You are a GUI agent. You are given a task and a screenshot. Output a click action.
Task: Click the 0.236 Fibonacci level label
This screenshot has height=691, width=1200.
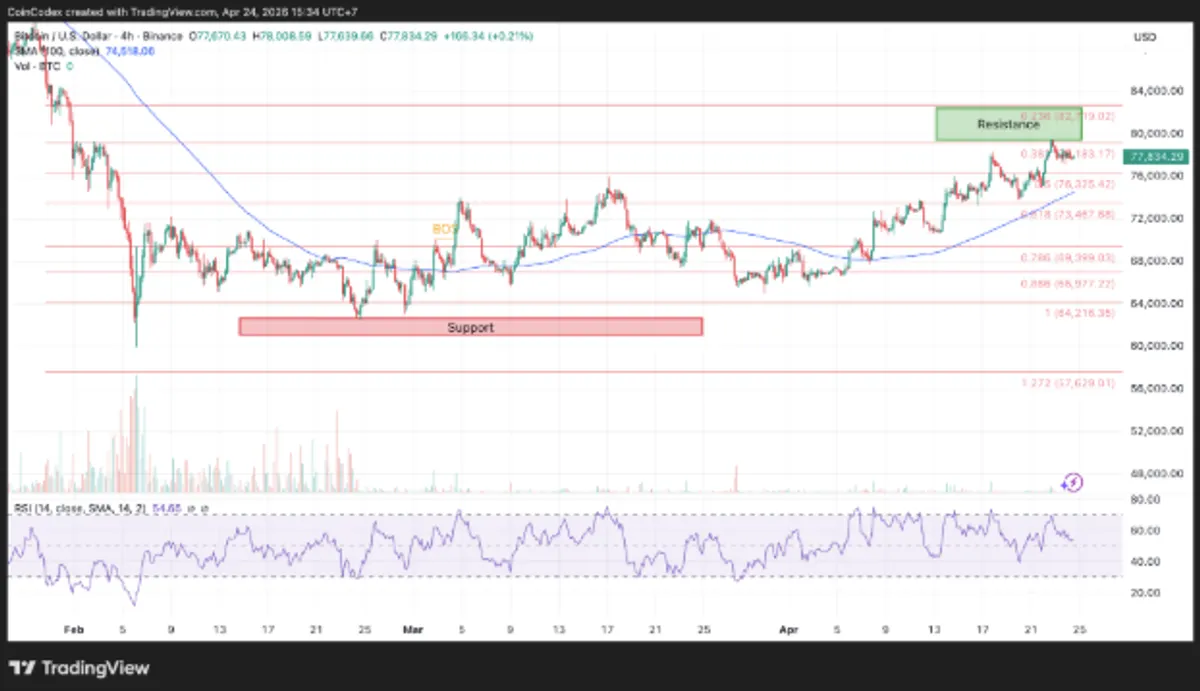(1067, 116)
